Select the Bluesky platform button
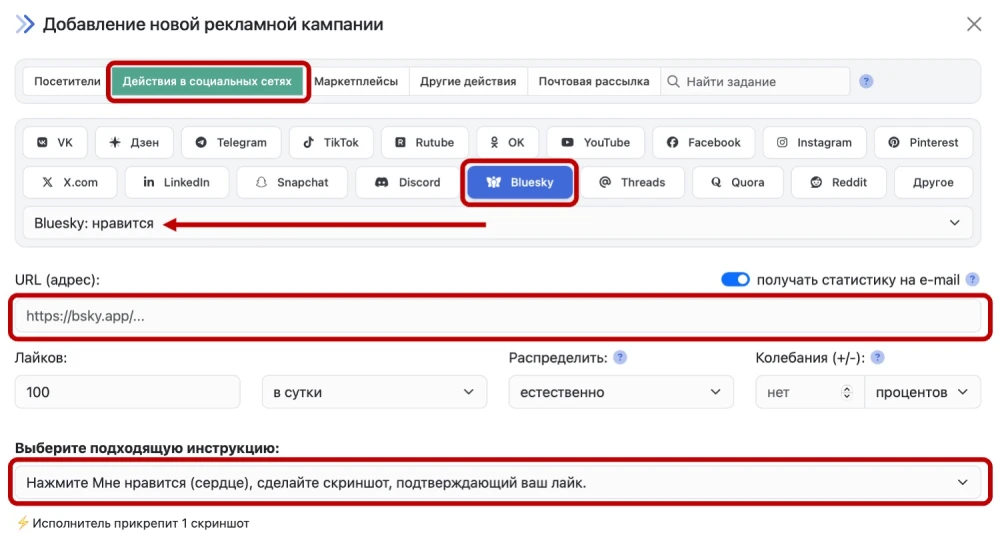 (x=520, y=182)
